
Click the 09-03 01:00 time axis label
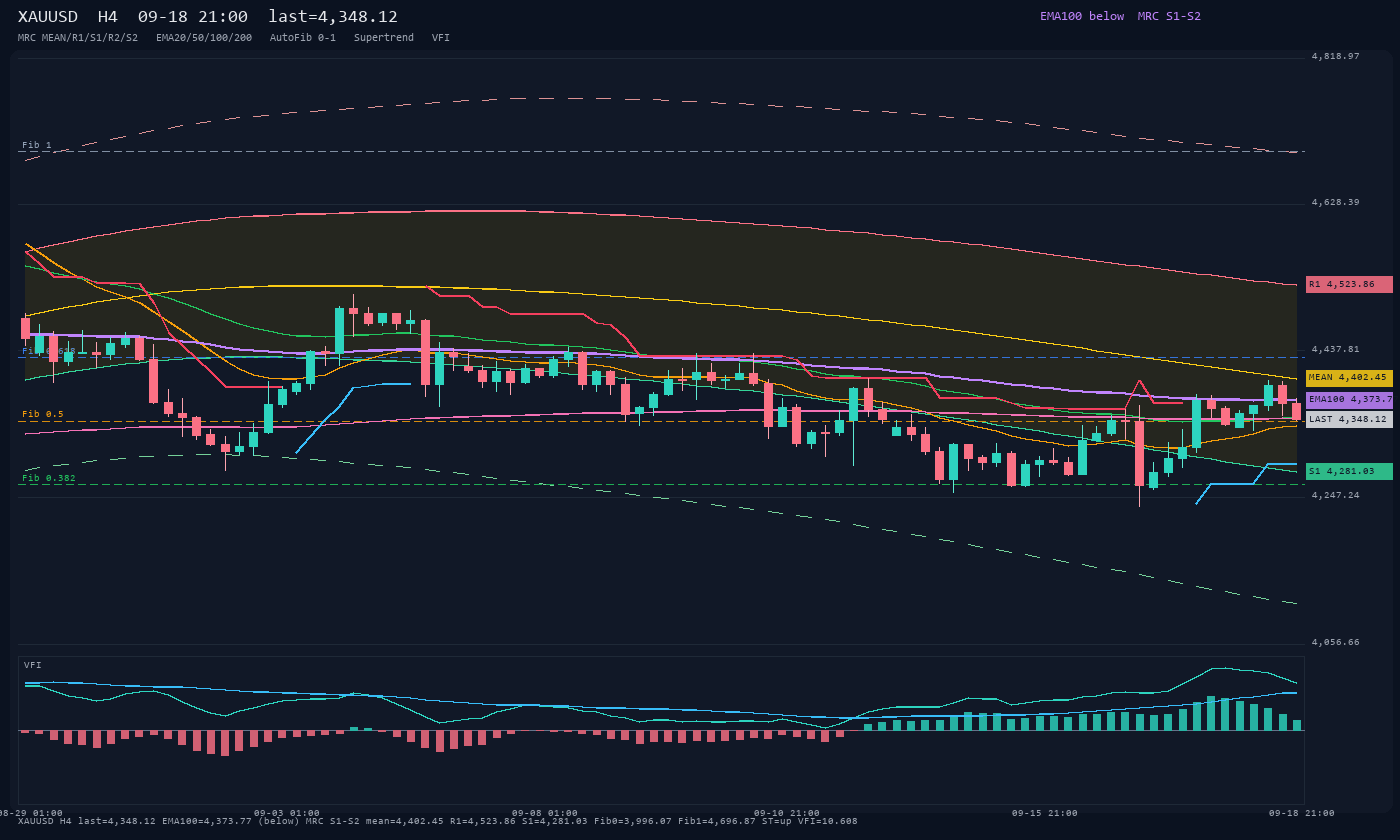[287, 813]
